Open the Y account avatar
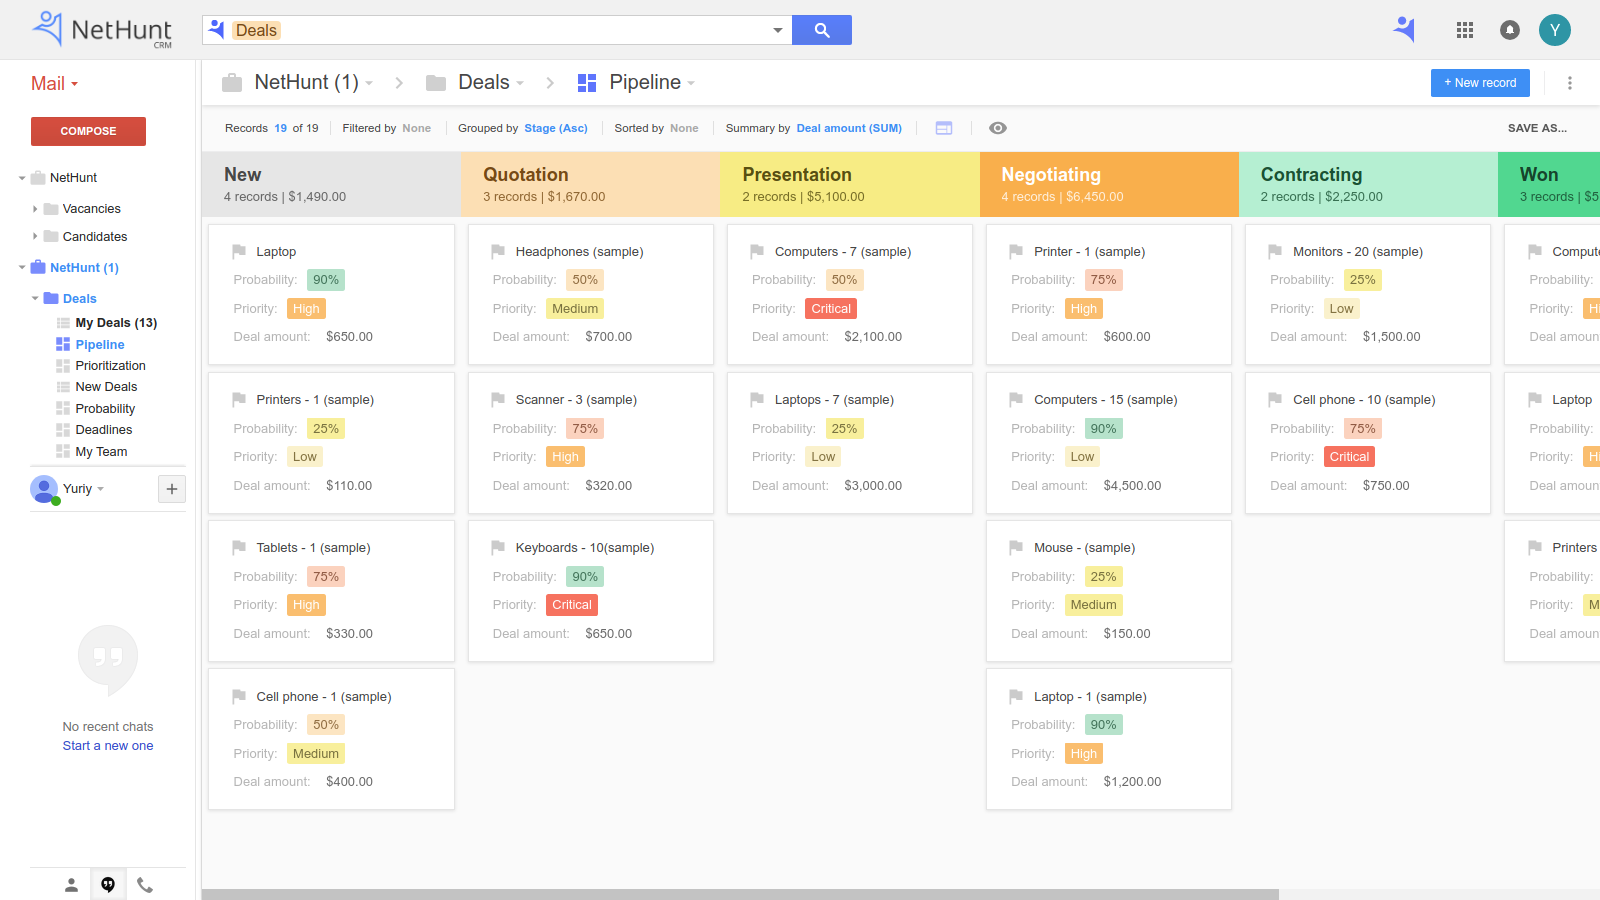 pos(1555,30)
